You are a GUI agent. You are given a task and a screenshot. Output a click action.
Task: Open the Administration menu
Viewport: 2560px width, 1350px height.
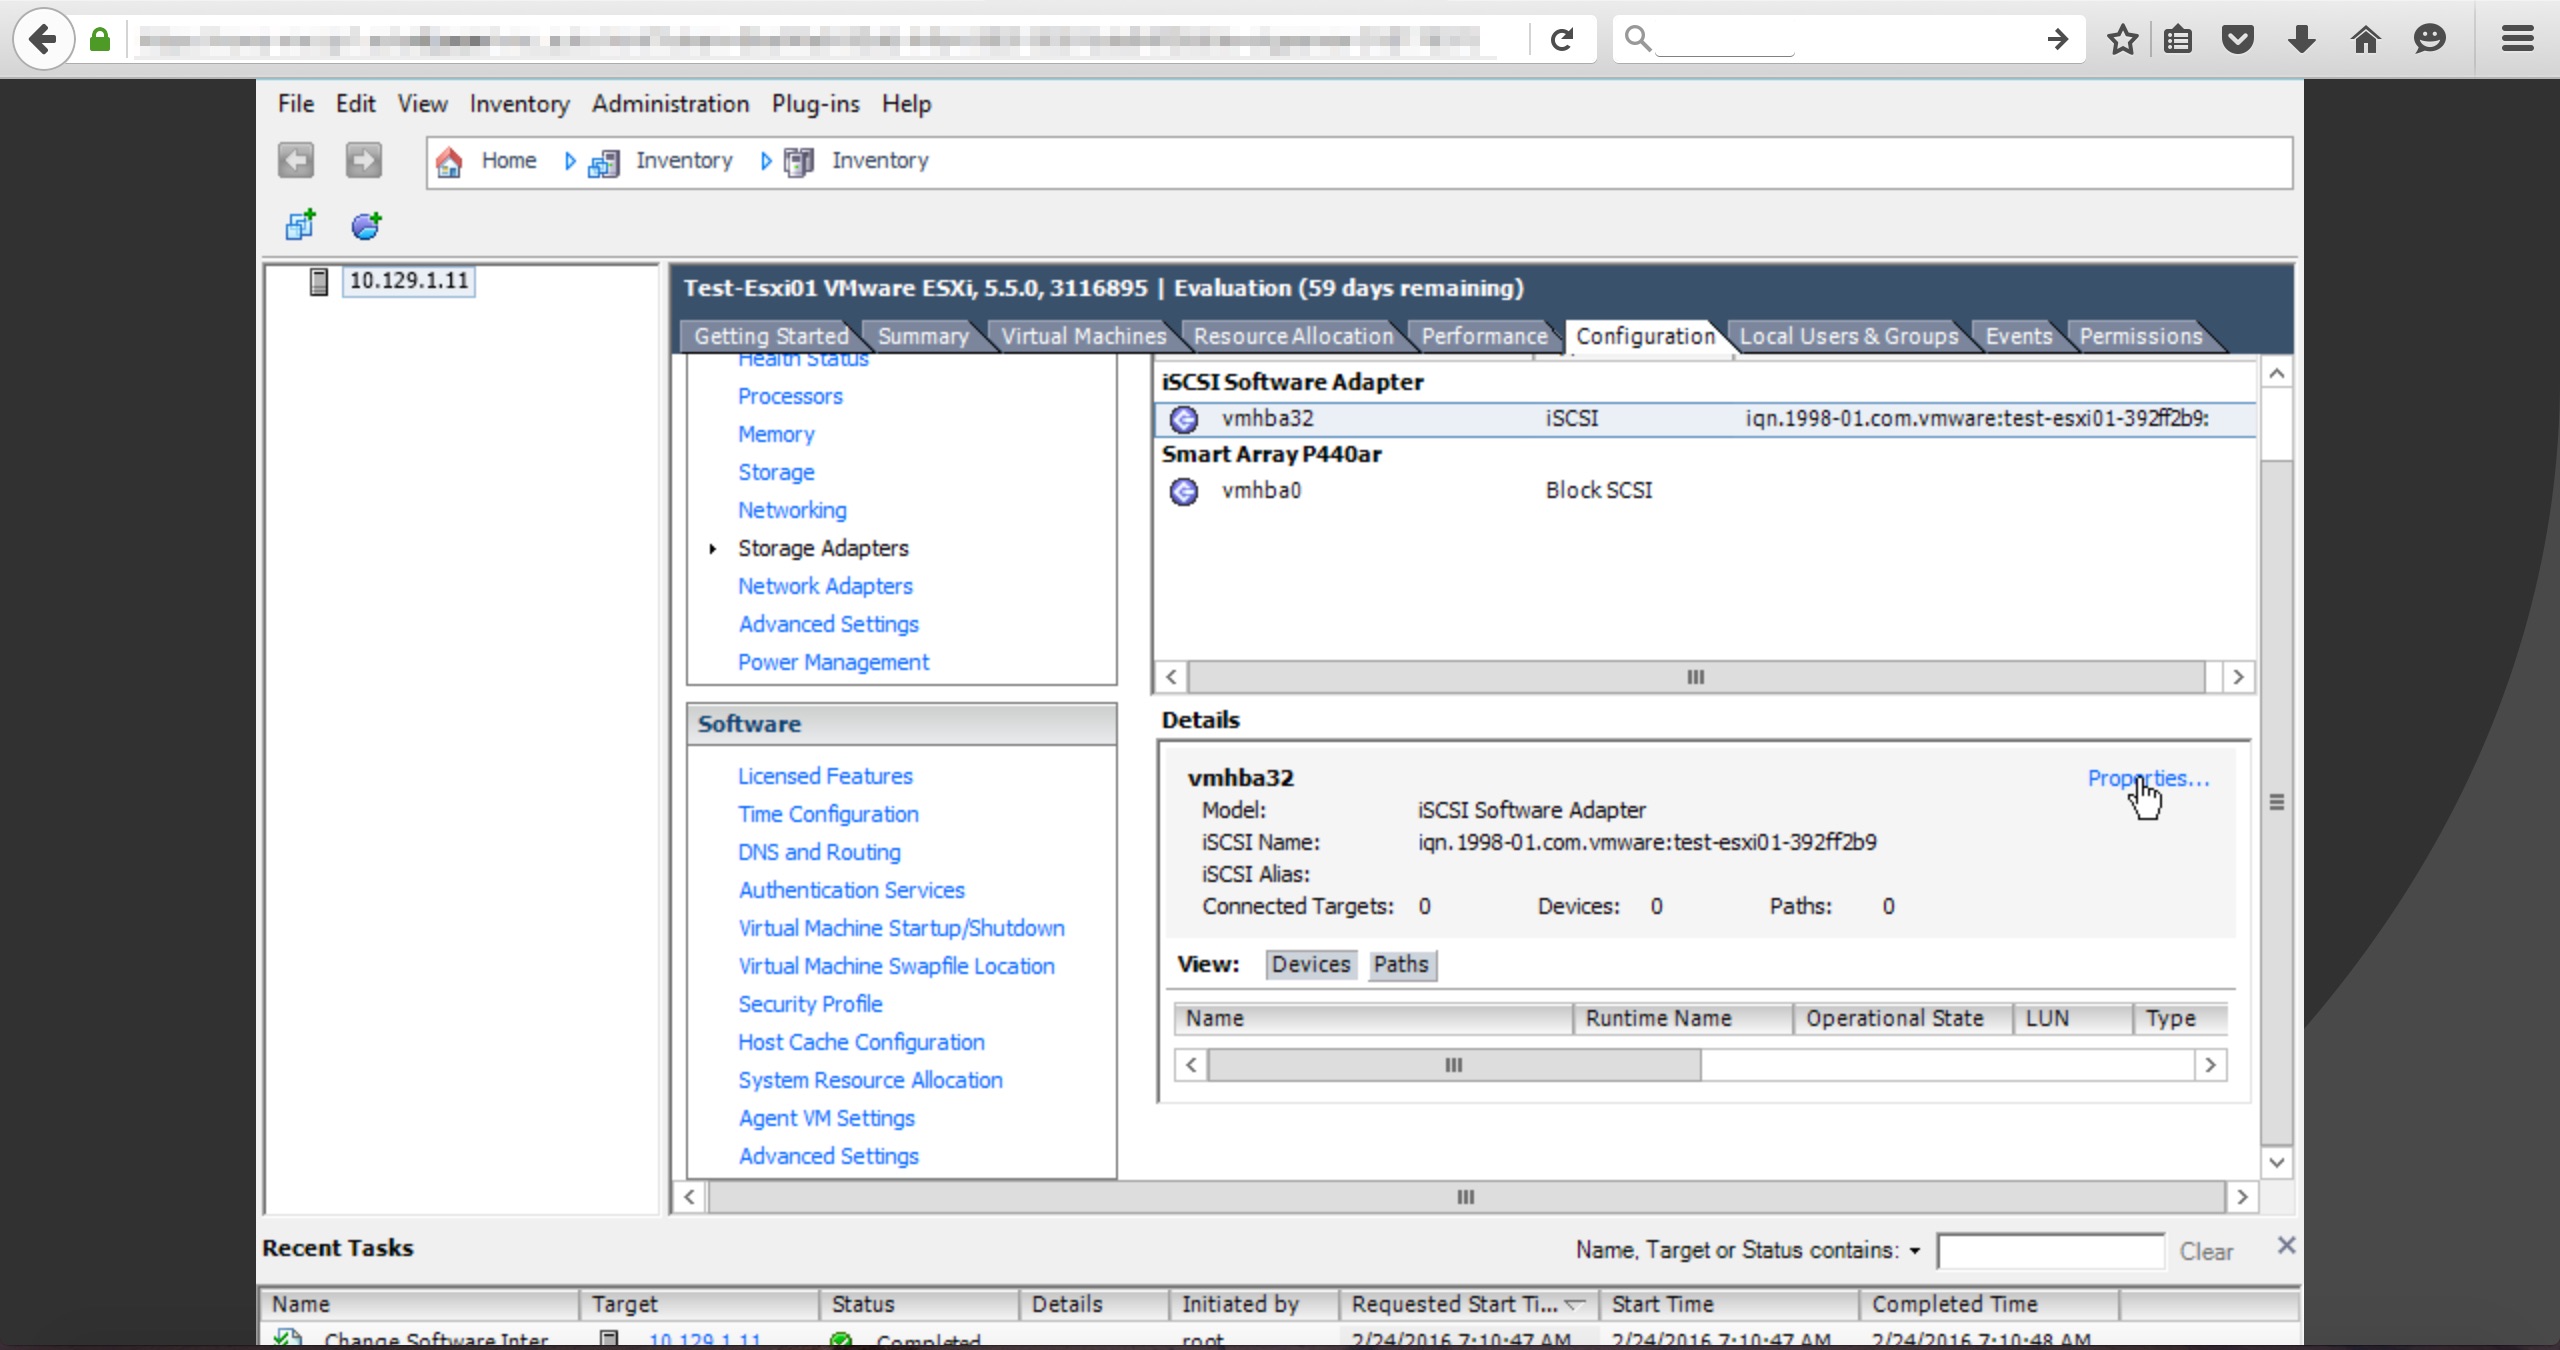point(670,104)
